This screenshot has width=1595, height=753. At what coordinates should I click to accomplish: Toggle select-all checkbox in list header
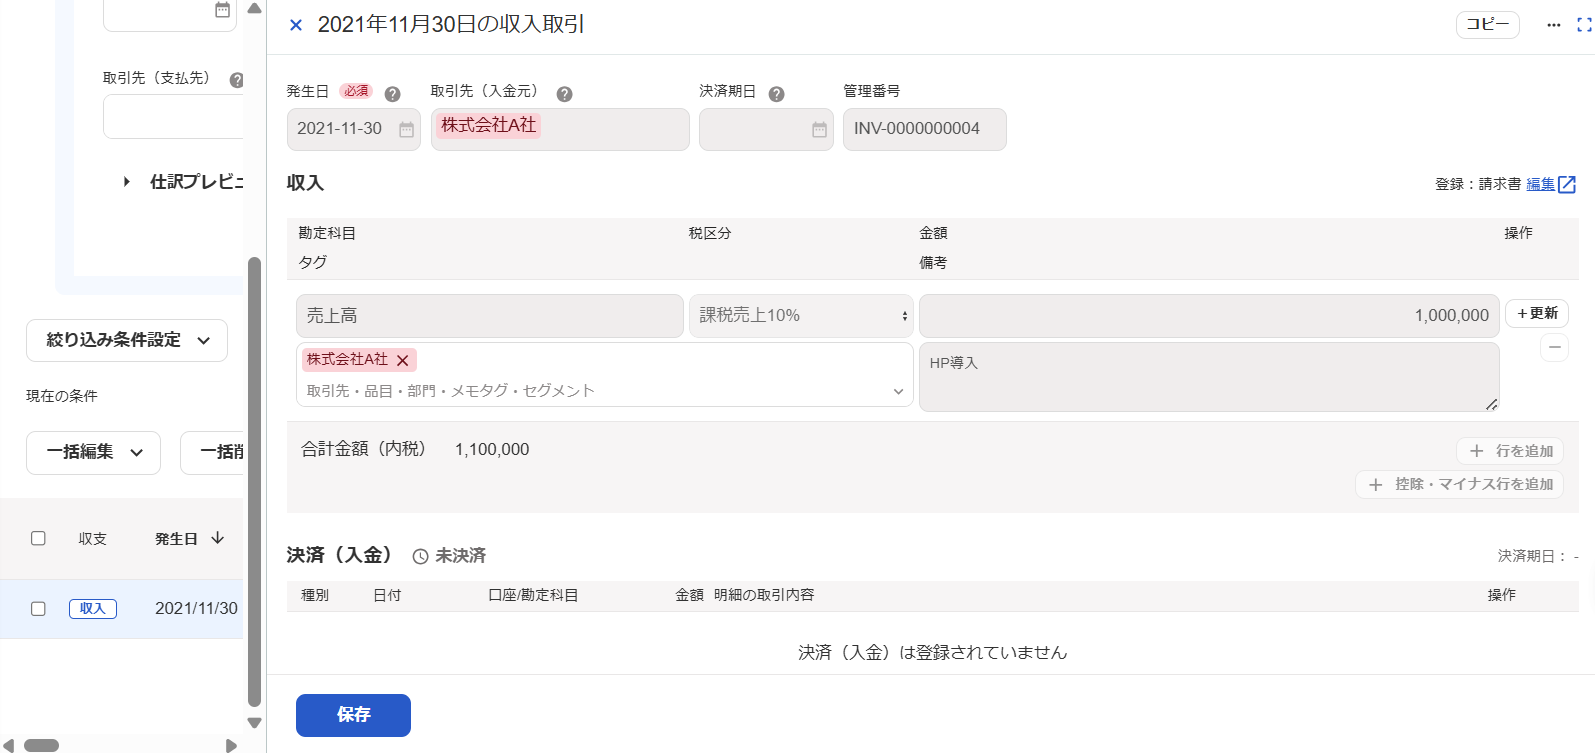point(38,538)
